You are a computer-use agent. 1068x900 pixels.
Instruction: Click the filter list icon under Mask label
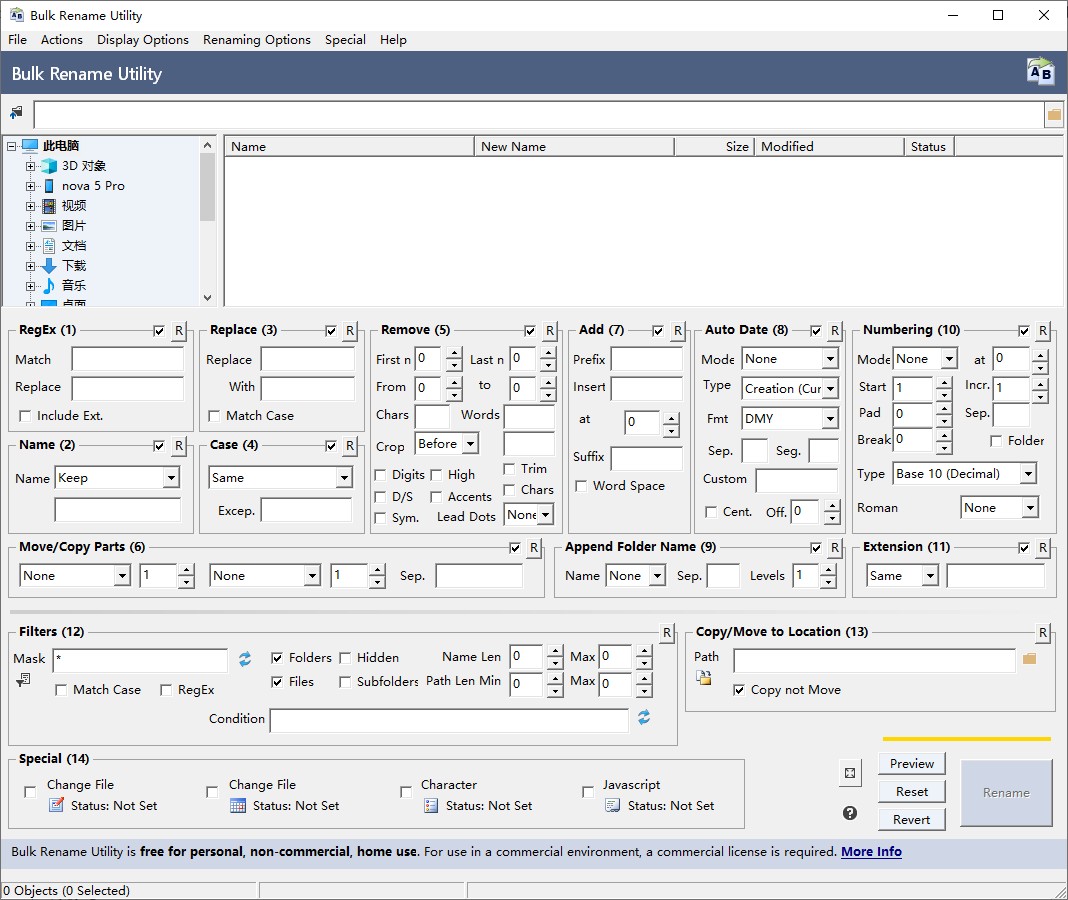pos(23,679)
